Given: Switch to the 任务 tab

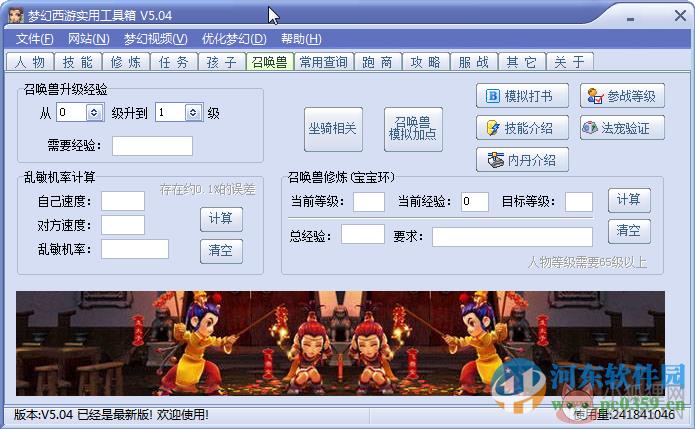Looking at the screenshot, I should (x=174, y=62).
